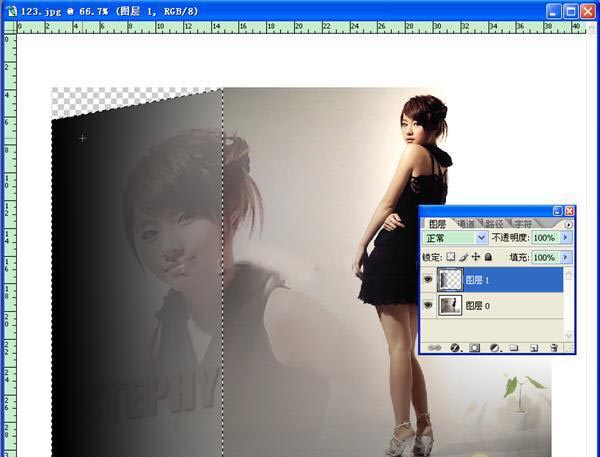600x457 pixels.
Task: Delete layer using trash icon
Action: (x=553, y=348)
